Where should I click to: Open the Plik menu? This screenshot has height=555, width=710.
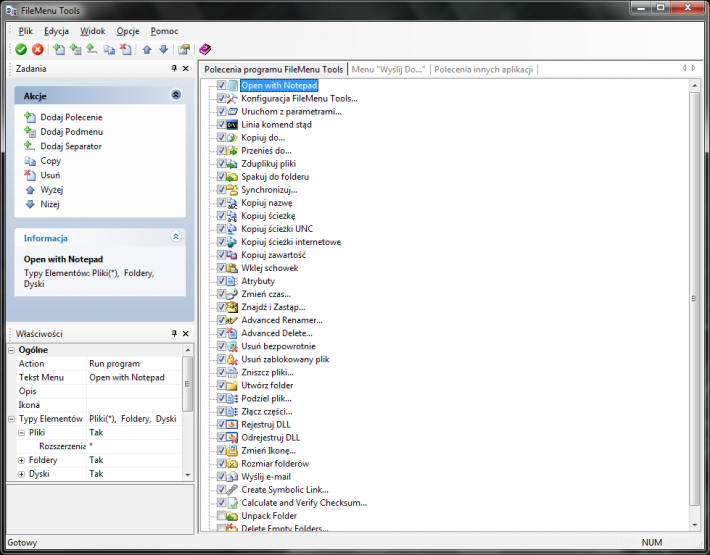coord(25,31)
